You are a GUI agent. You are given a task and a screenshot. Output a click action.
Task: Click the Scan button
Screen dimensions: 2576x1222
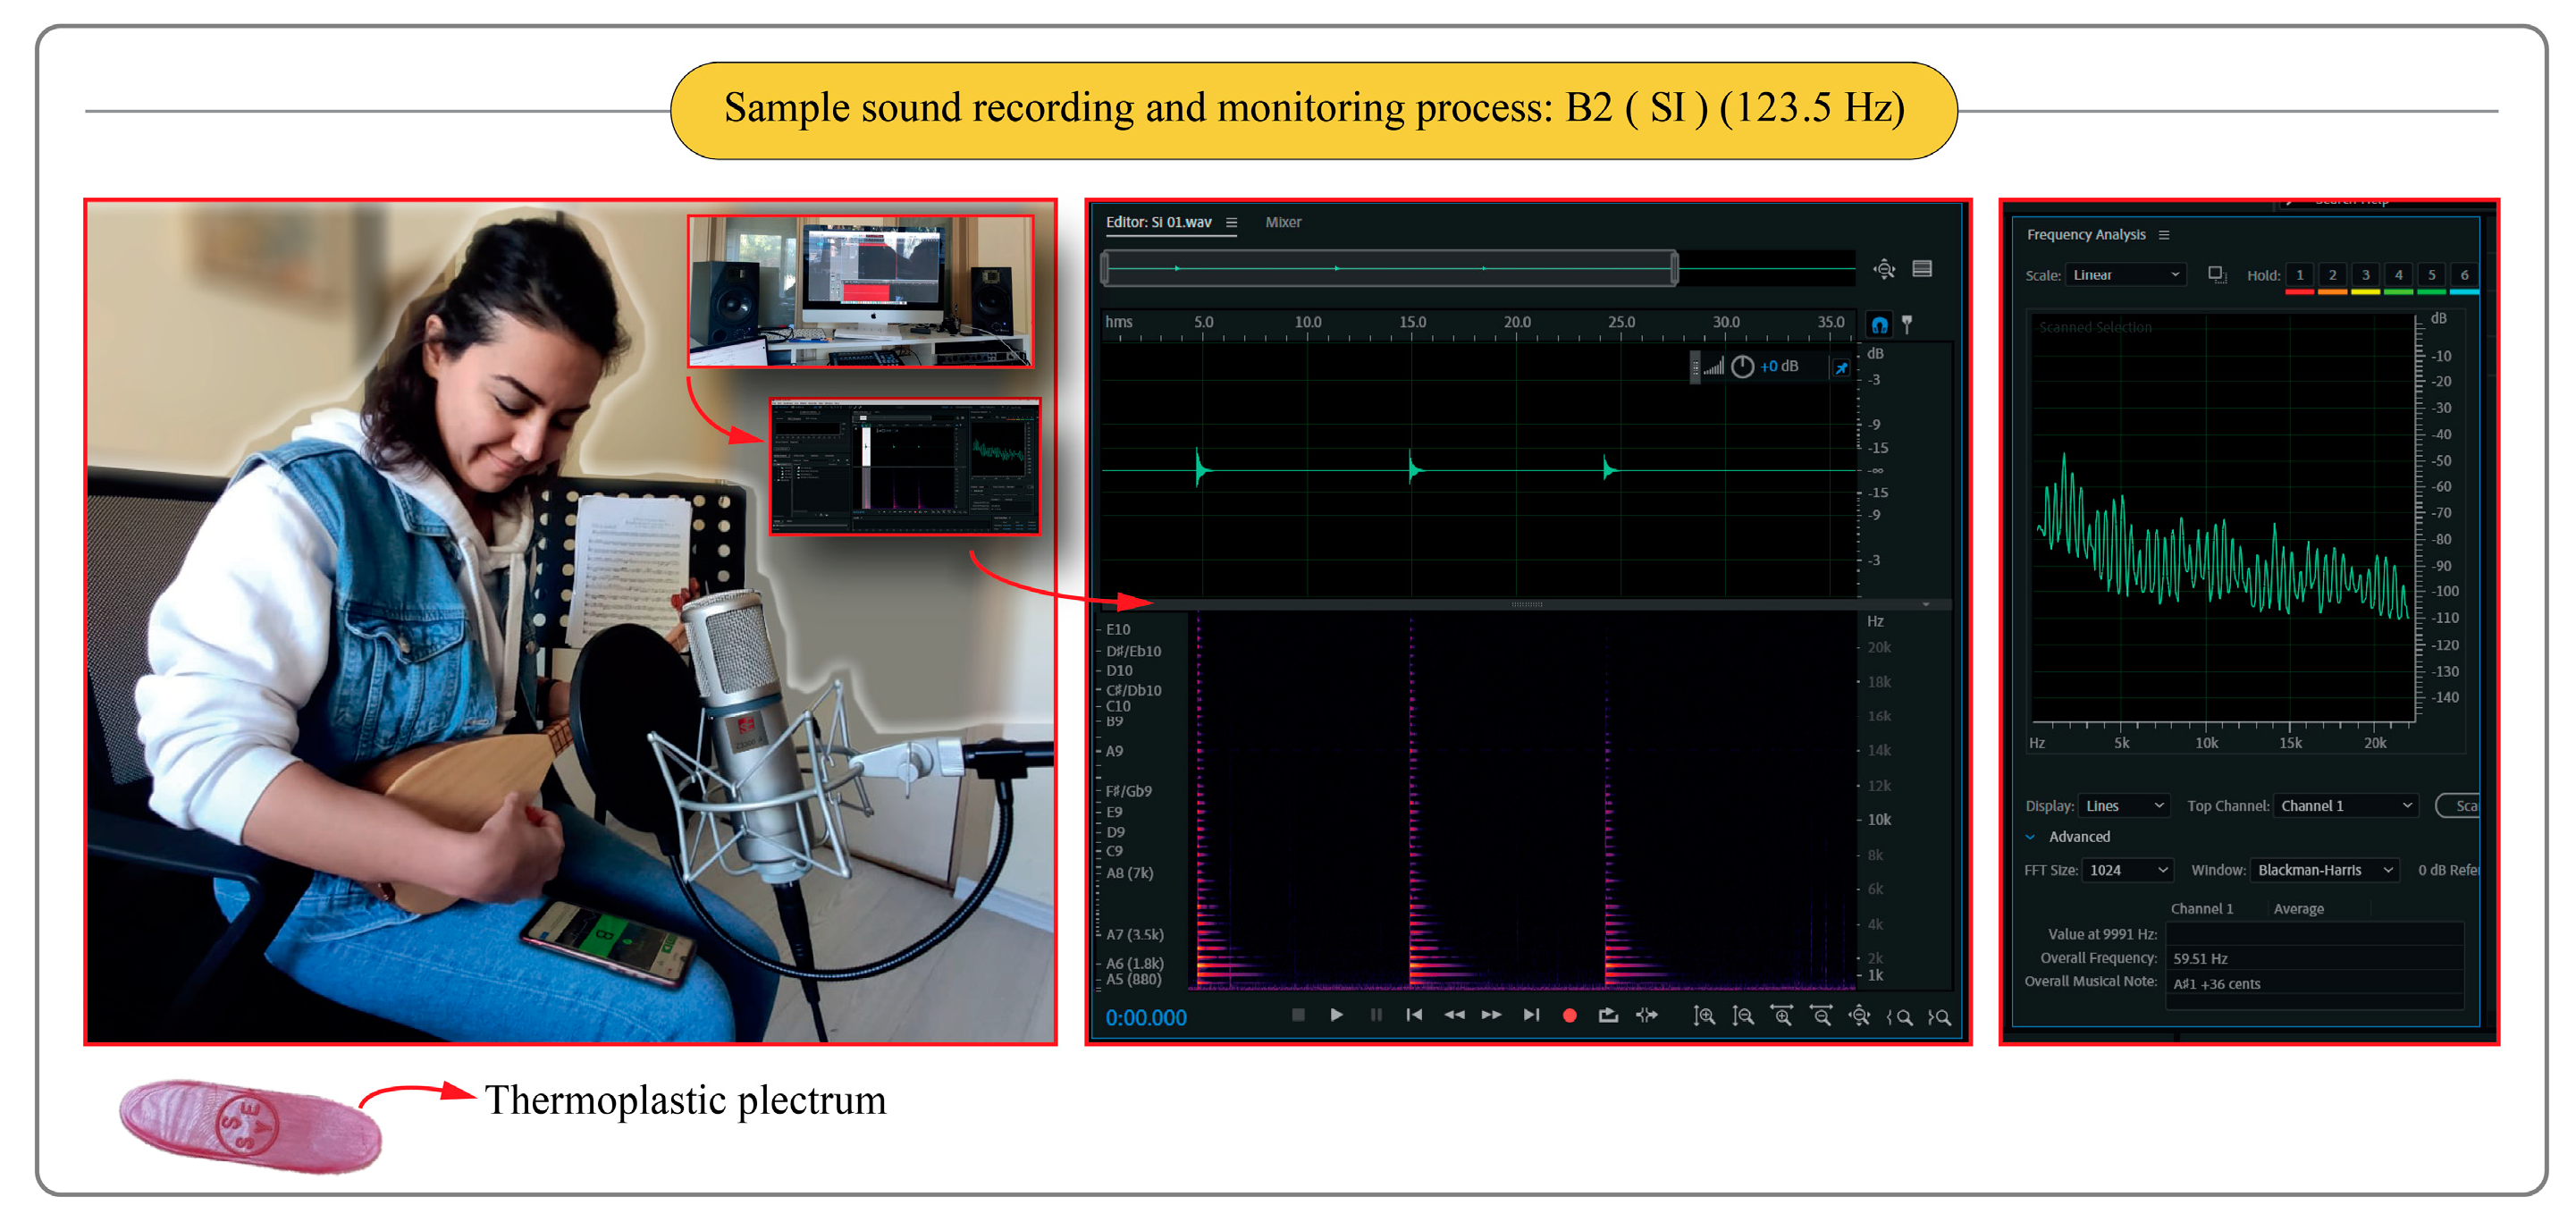pos(2460,806)
